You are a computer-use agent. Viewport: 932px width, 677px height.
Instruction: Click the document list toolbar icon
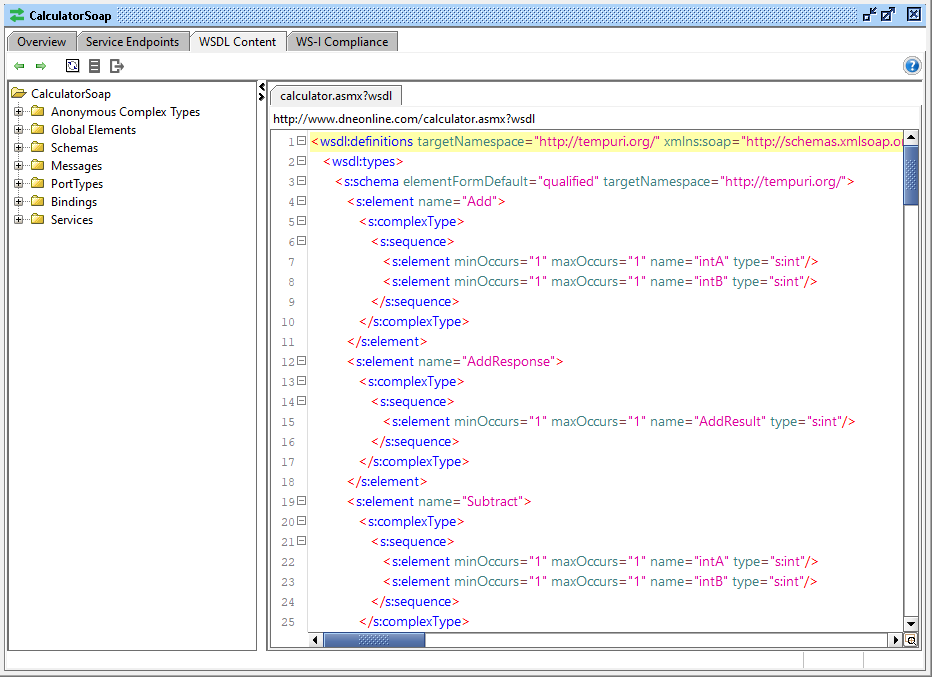(x=94, y=66)
